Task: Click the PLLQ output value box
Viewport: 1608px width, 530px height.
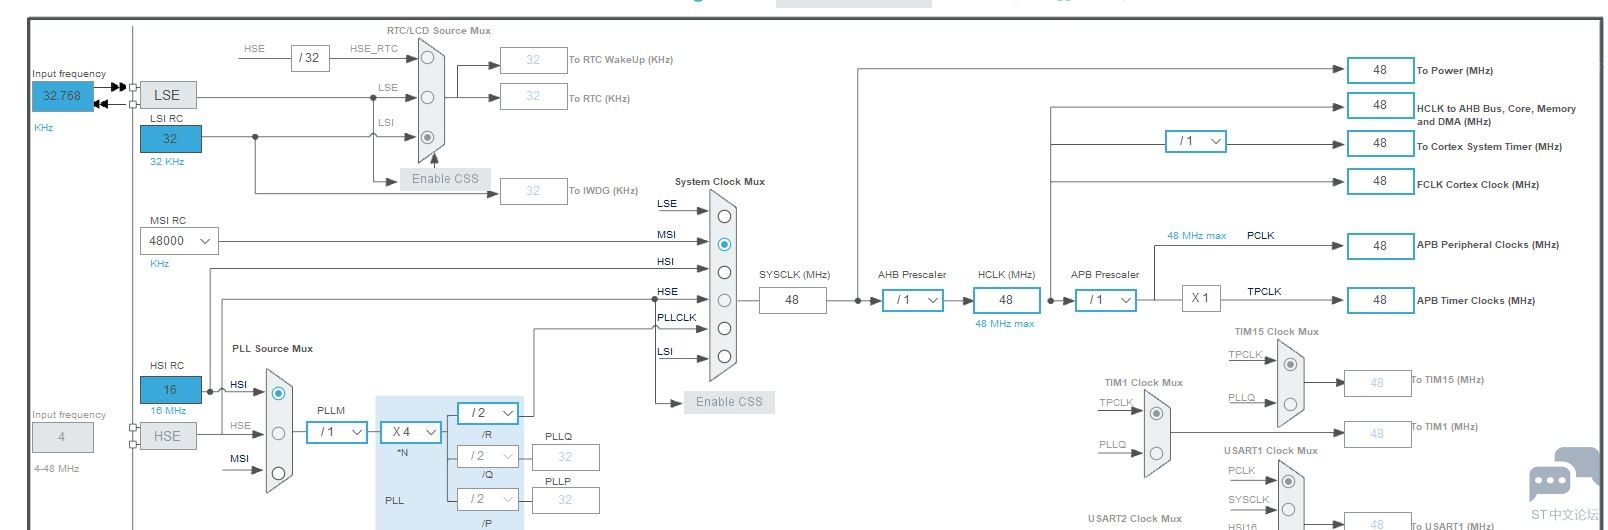Action: tap(565, 457)
